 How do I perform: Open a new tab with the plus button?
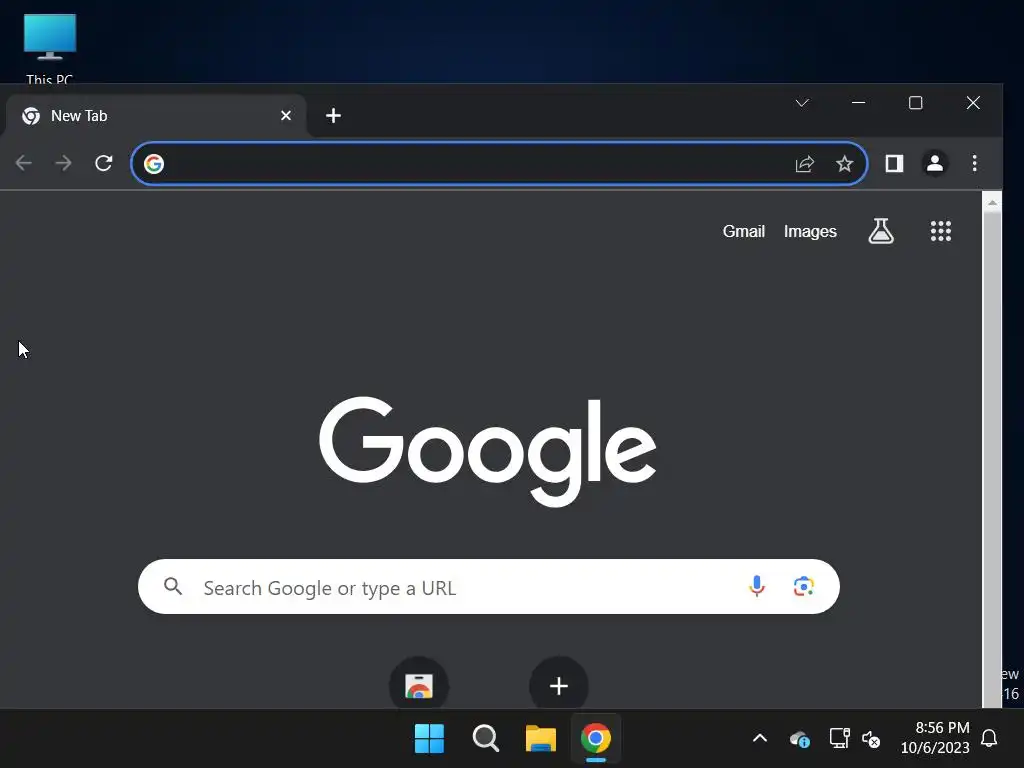pos(333,116)
